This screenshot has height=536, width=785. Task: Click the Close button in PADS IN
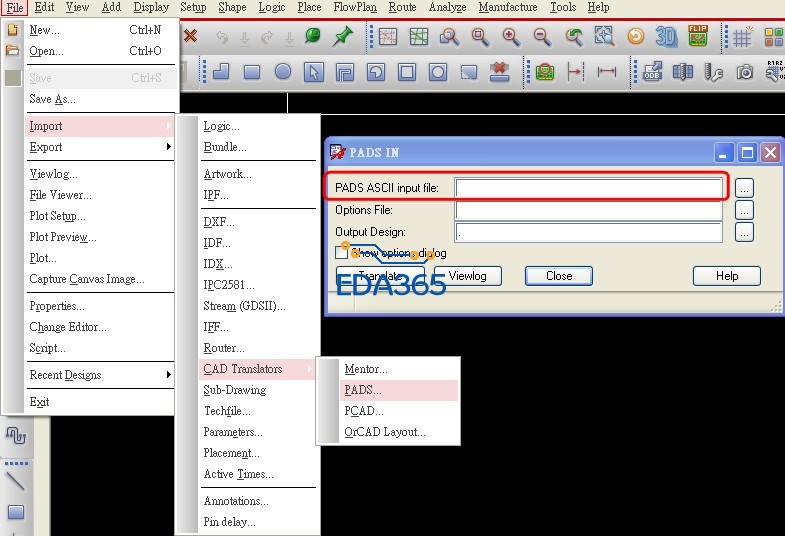click(559, 276)
